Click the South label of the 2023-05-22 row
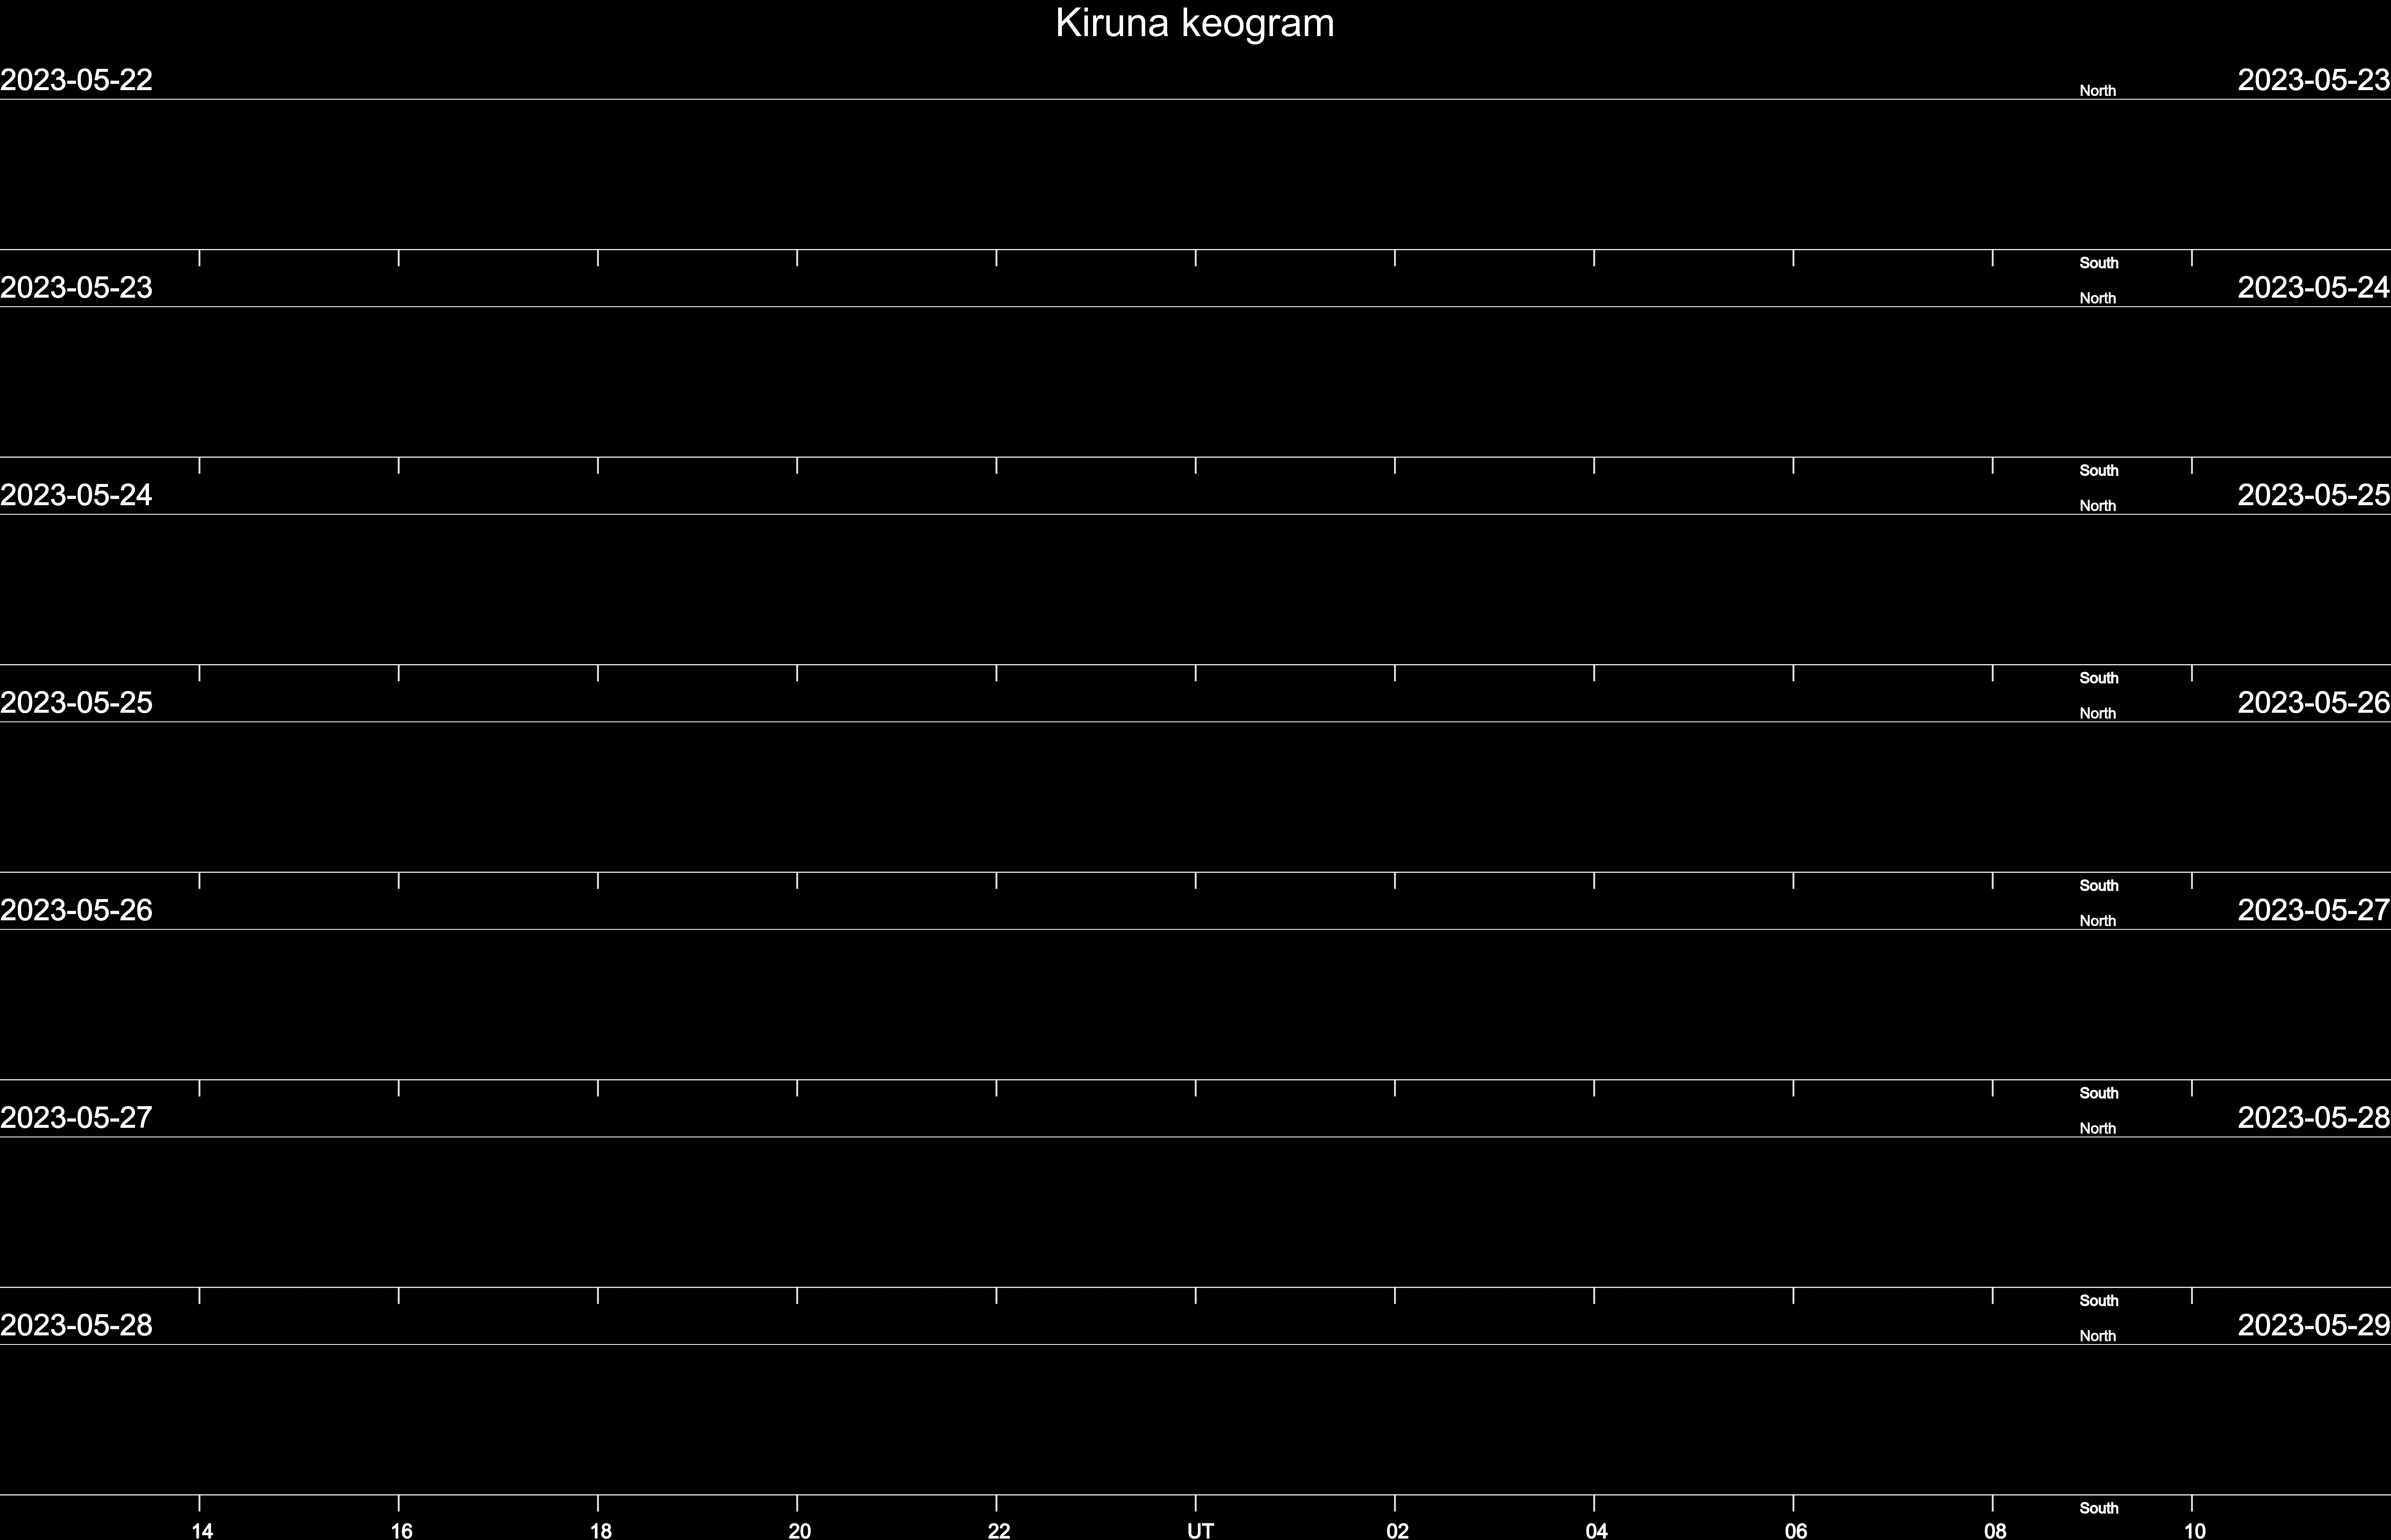The width and height of the screenshot is (2391, 1540). click(2099, 263)
